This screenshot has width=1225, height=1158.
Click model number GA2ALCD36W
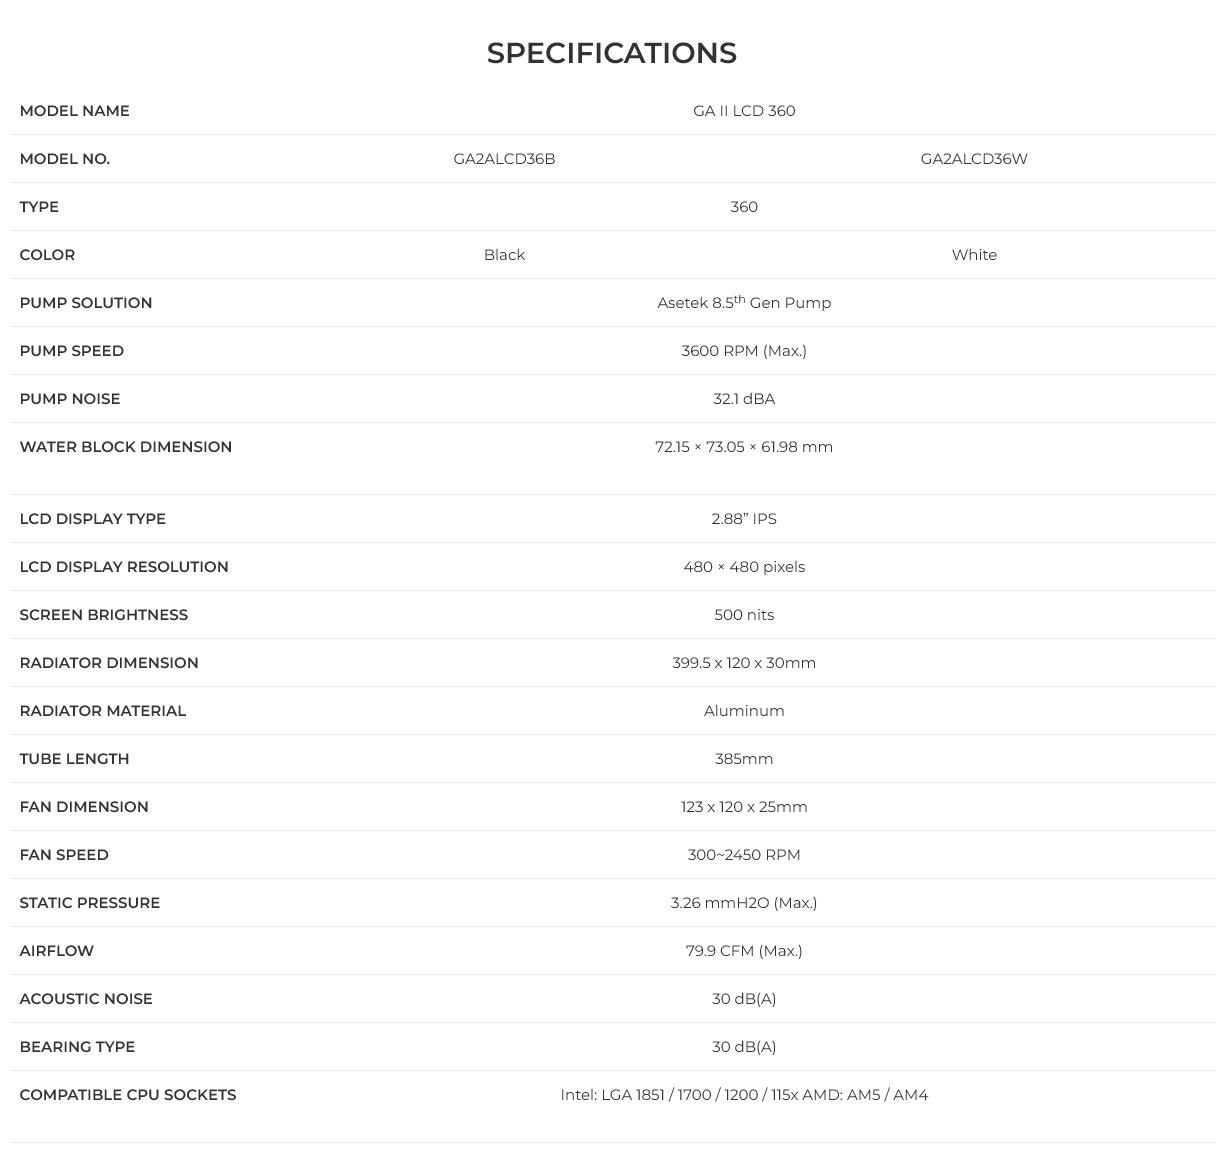click(x=974, y=159)
